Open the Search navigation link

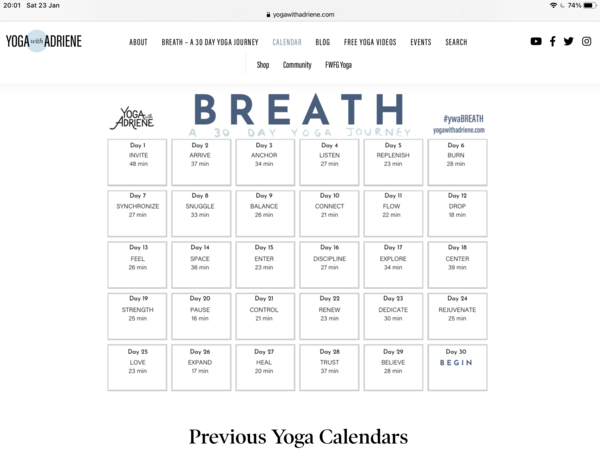456,42
